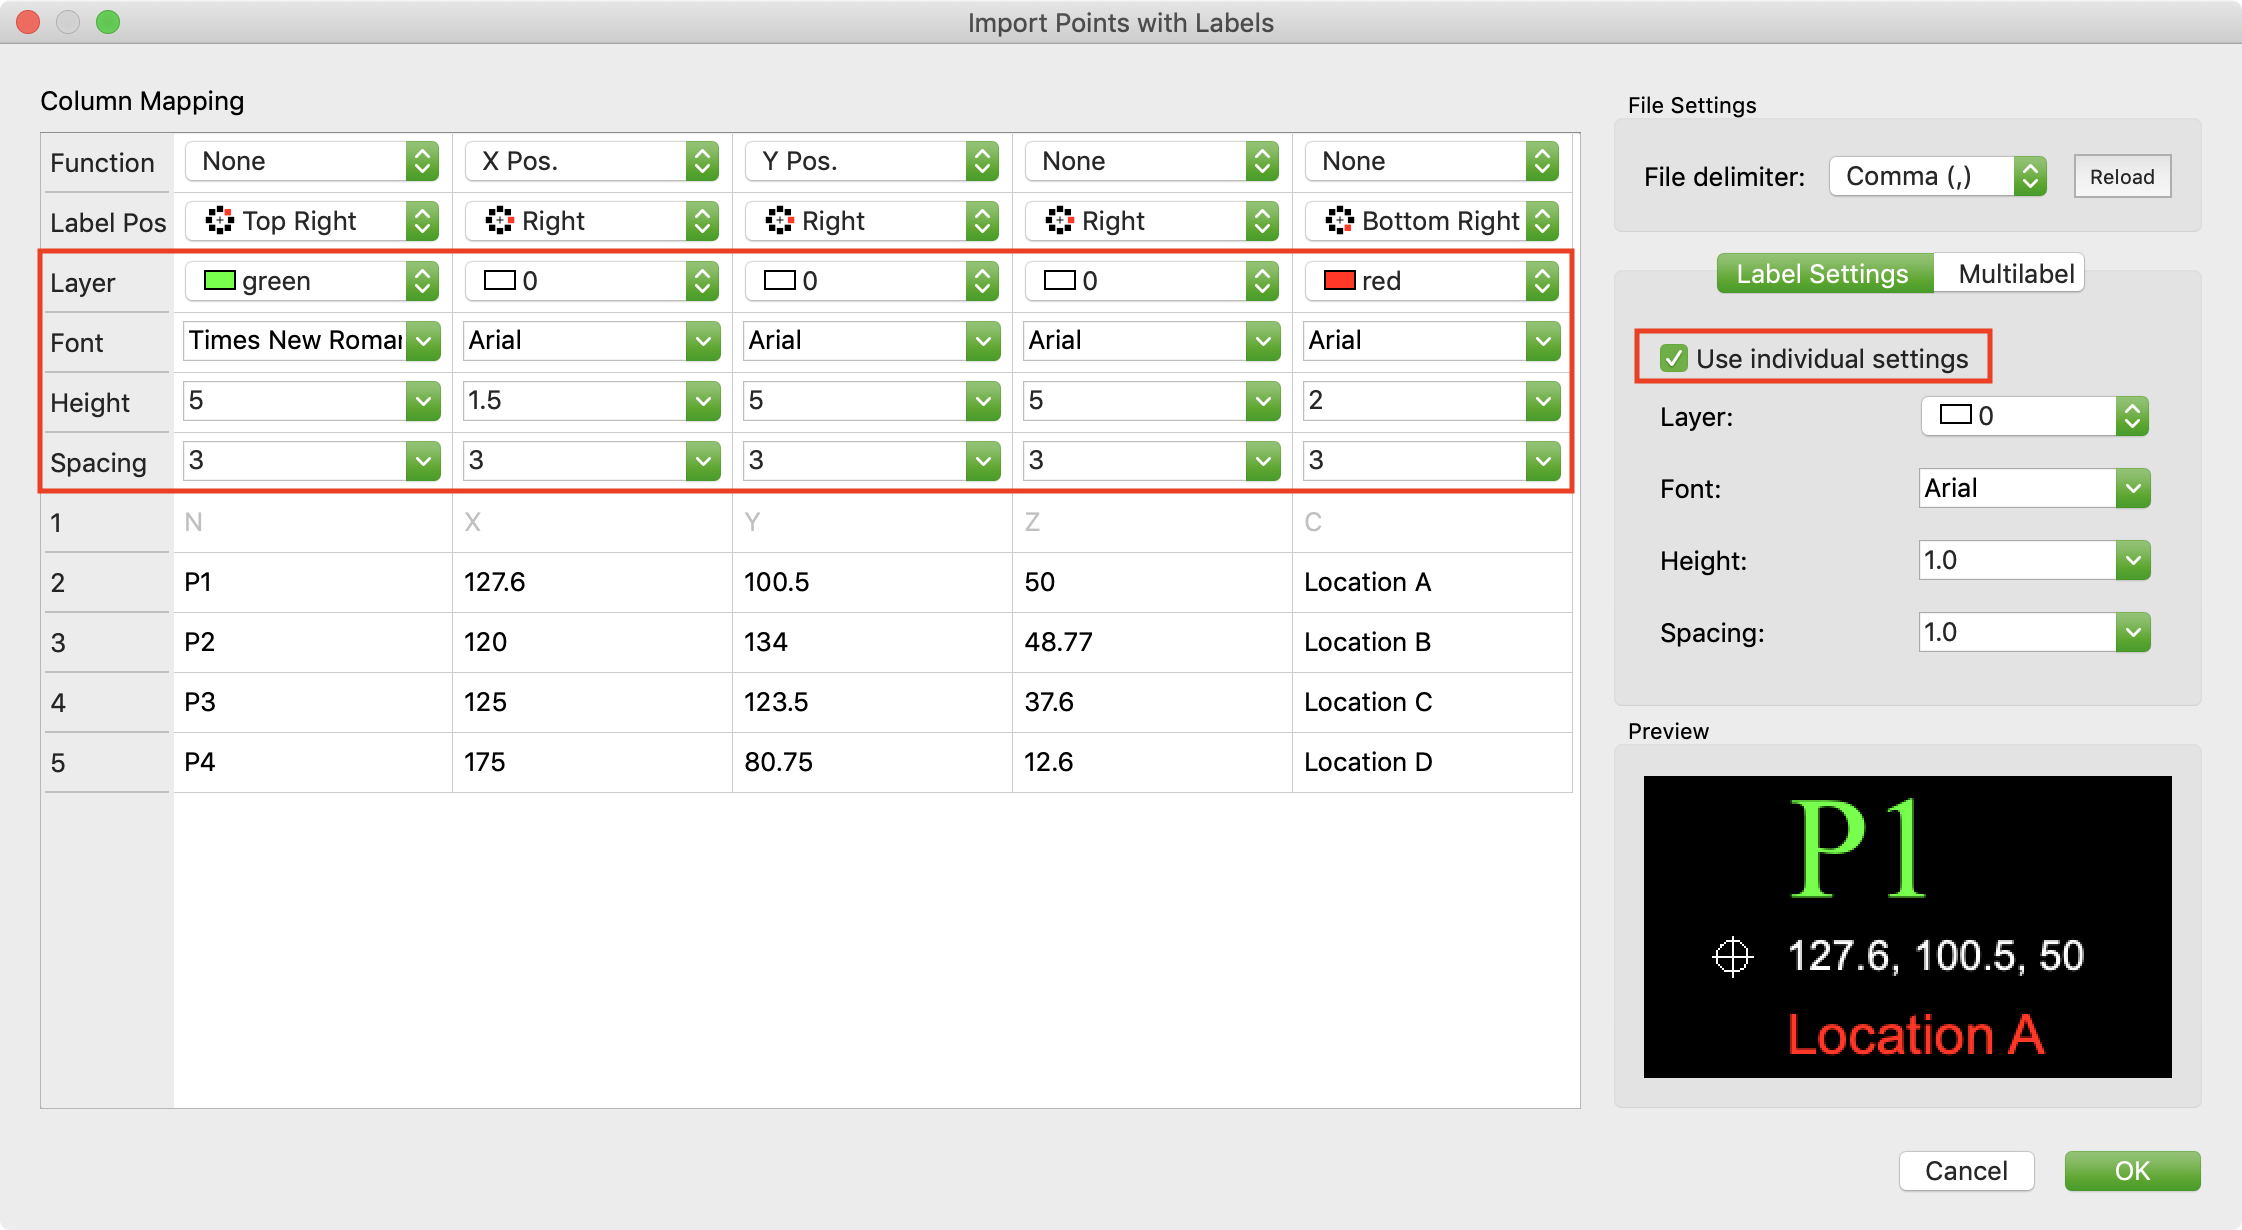Click the Location A table cell

1367,582
